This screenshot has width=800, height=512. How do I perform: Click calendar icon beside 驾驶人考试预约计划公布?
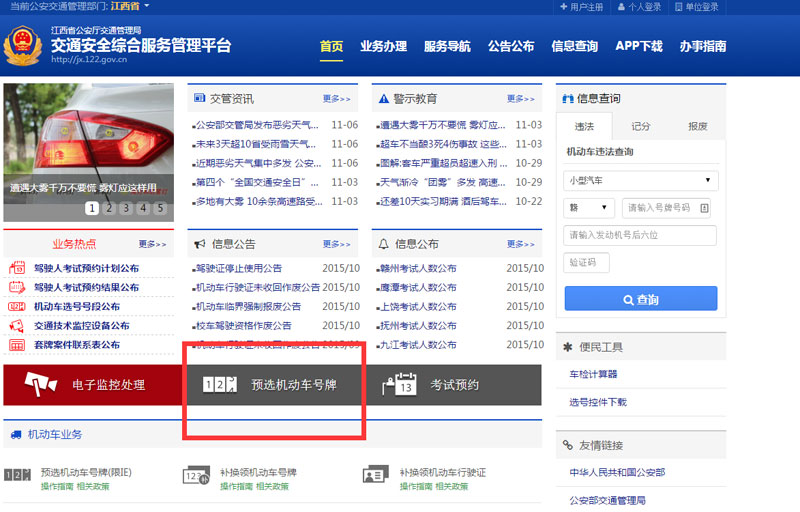pyautogui.click(x=17, y=268)
